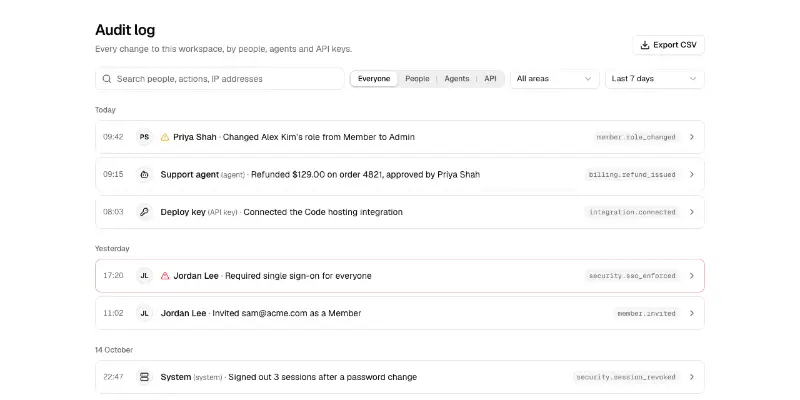Click the 17:20 timestamp
The image size is (800, 400).
point(113,276)
